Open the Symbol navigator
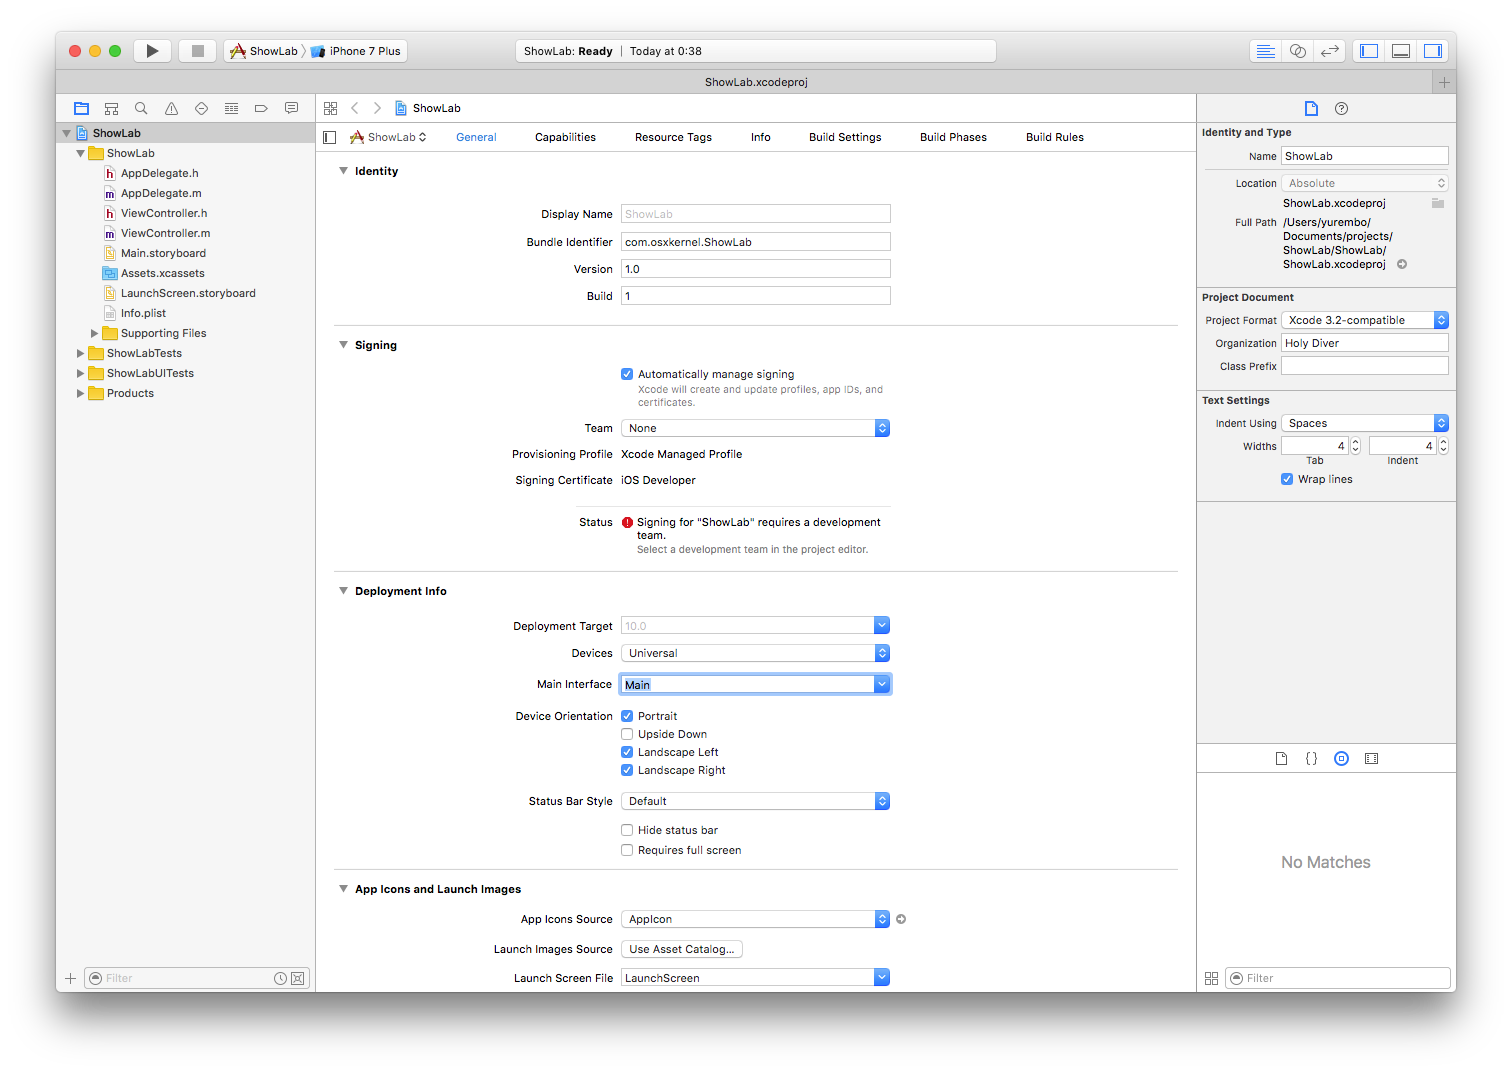The image size is (1512, 1072). [112, 108]
